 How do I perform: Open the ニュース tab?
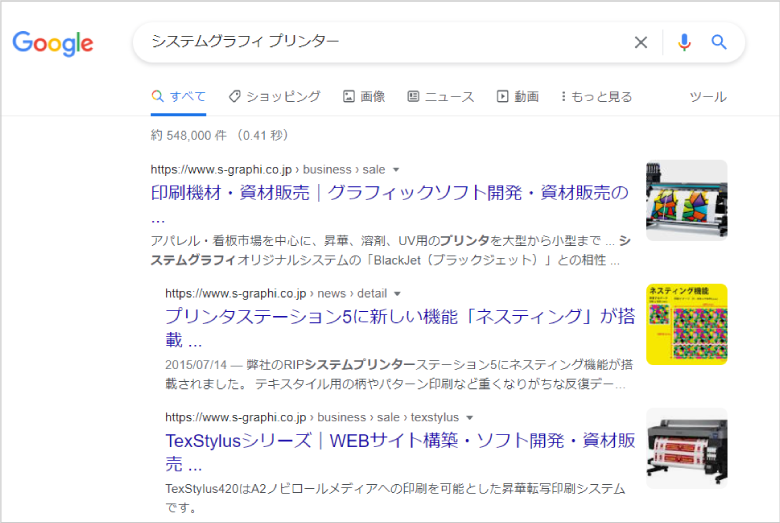click(441, 97)
